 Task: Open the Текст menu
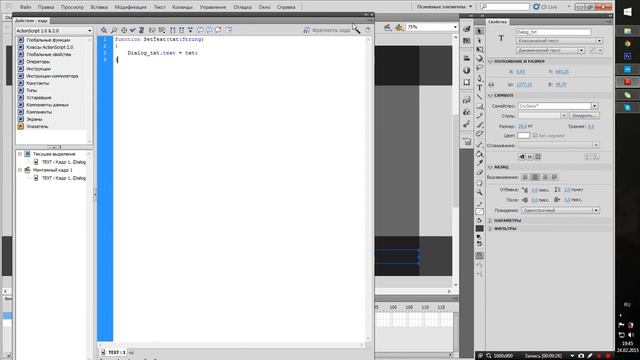coord(159,7)
